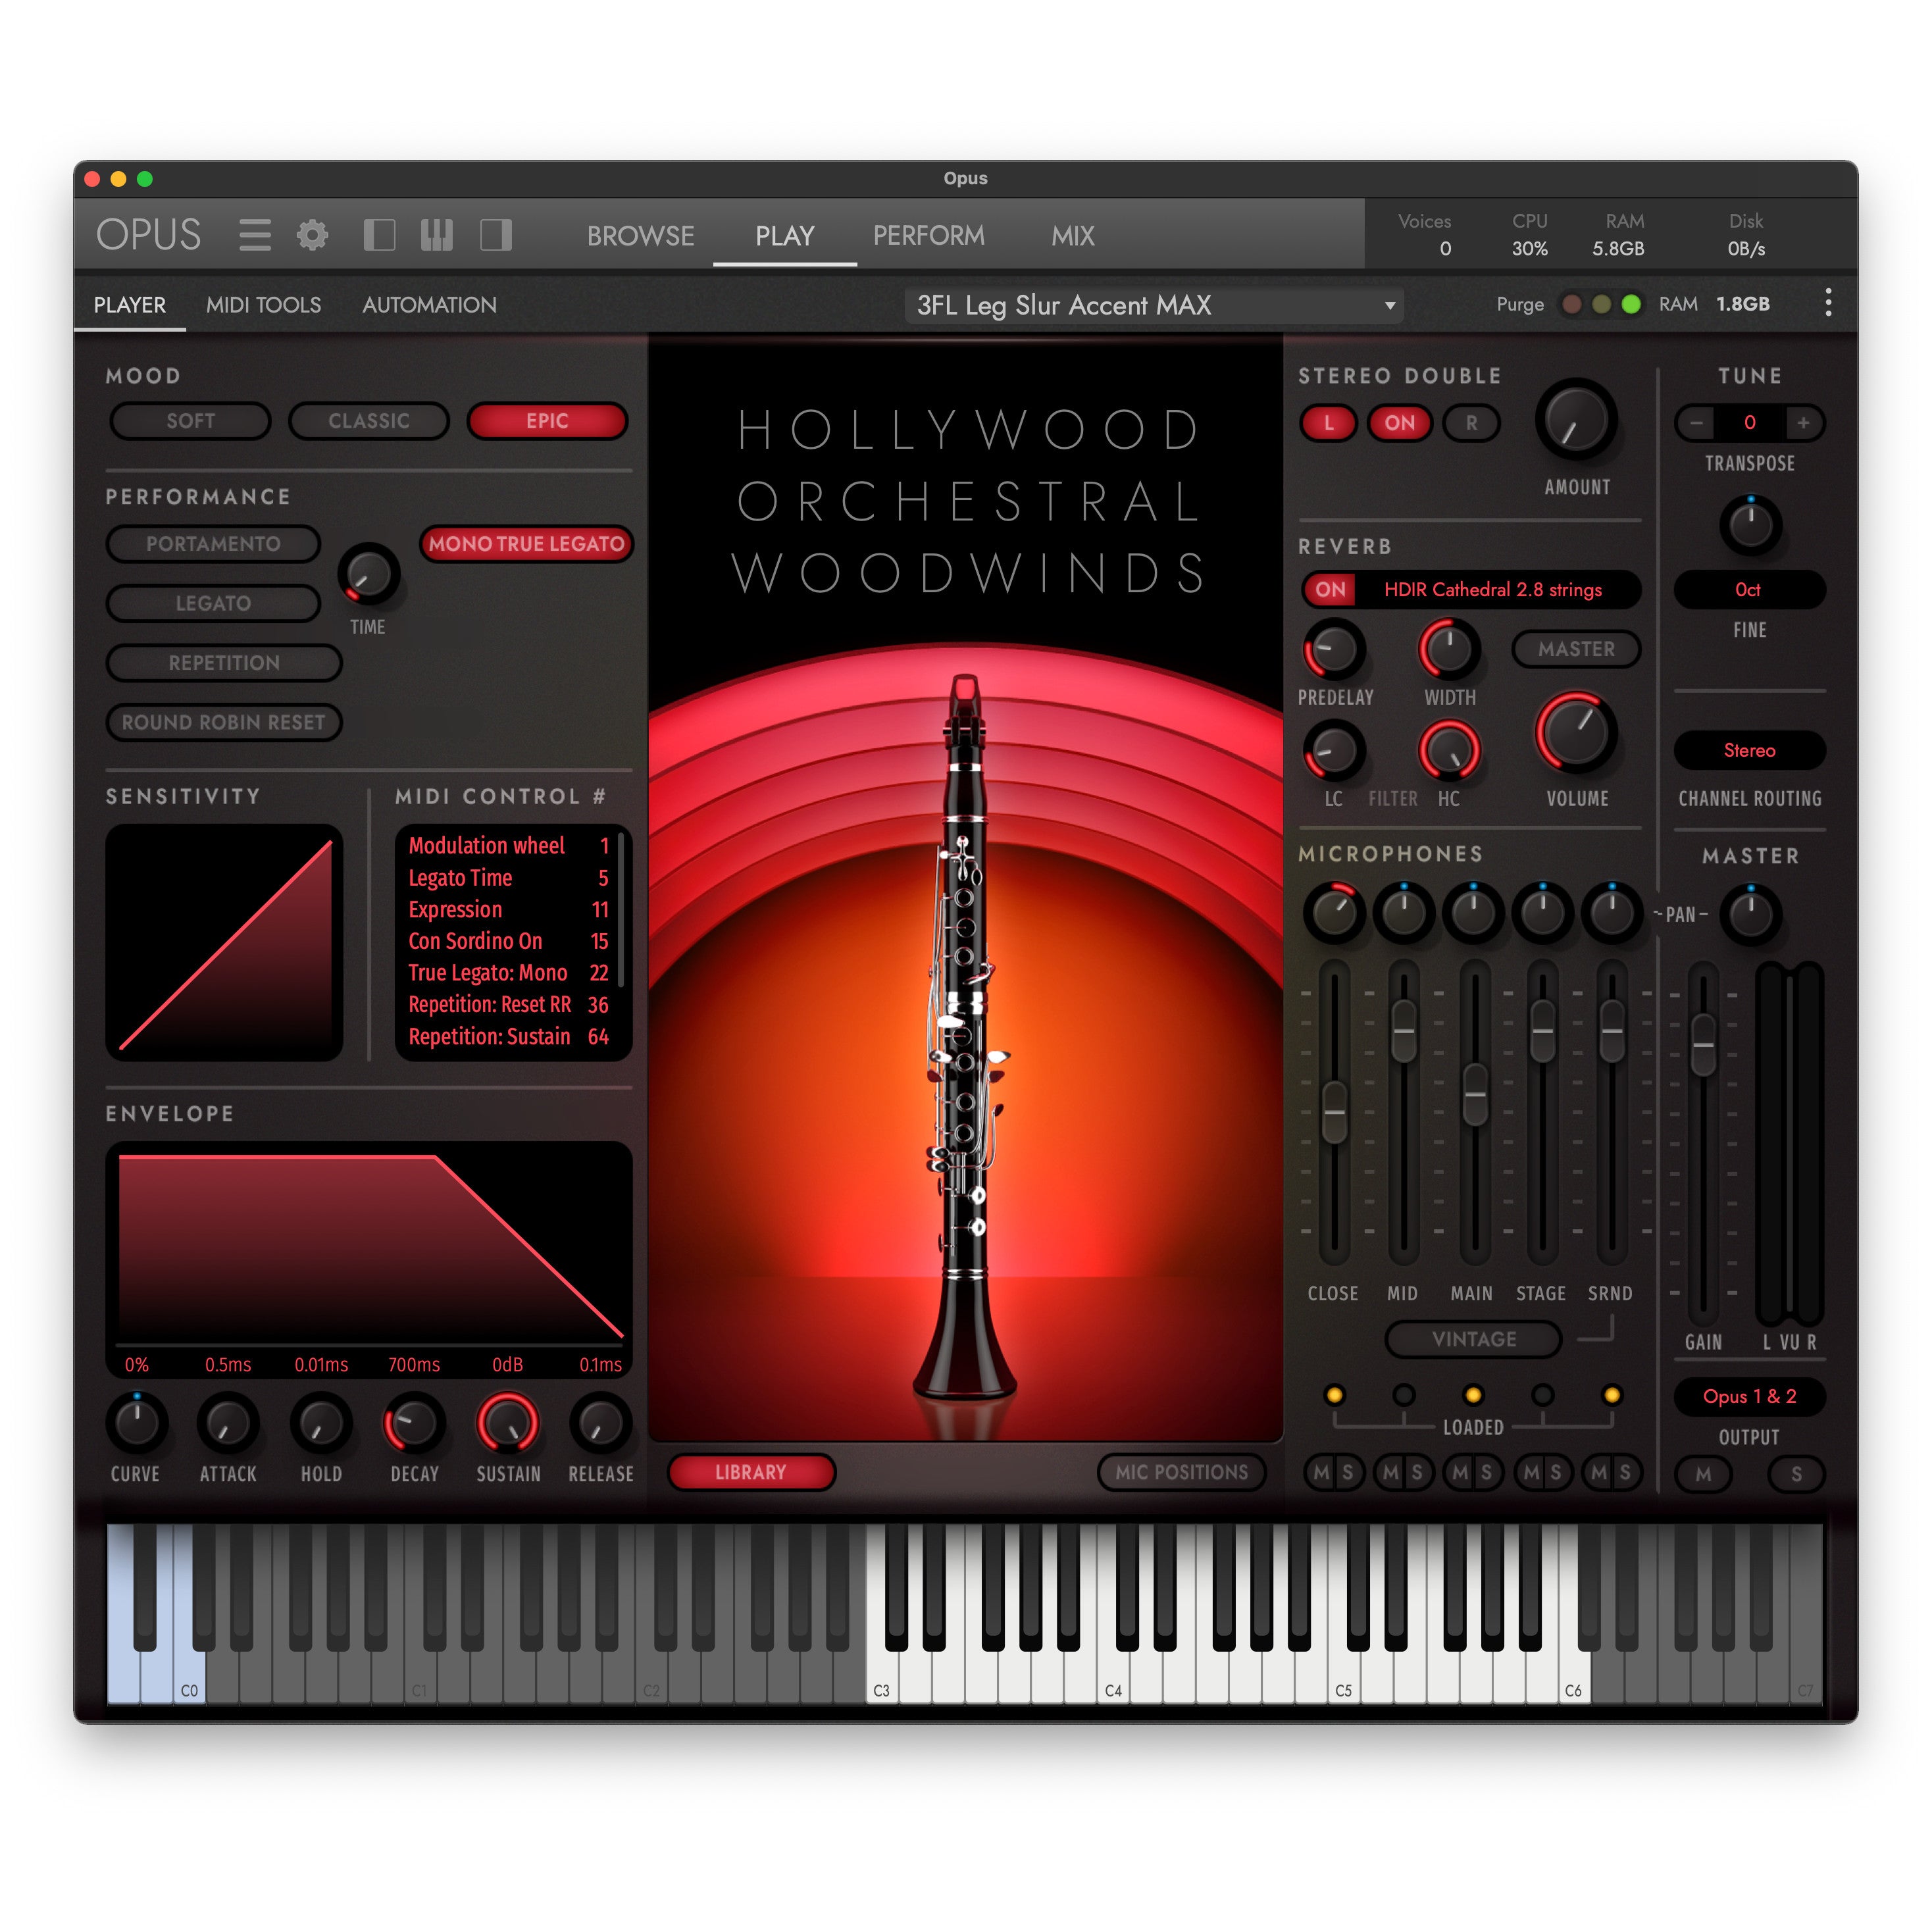Enable the Soft mood
Image resolution: width=1932 pixels, height=1932 pixels.
tap(190, 421)
